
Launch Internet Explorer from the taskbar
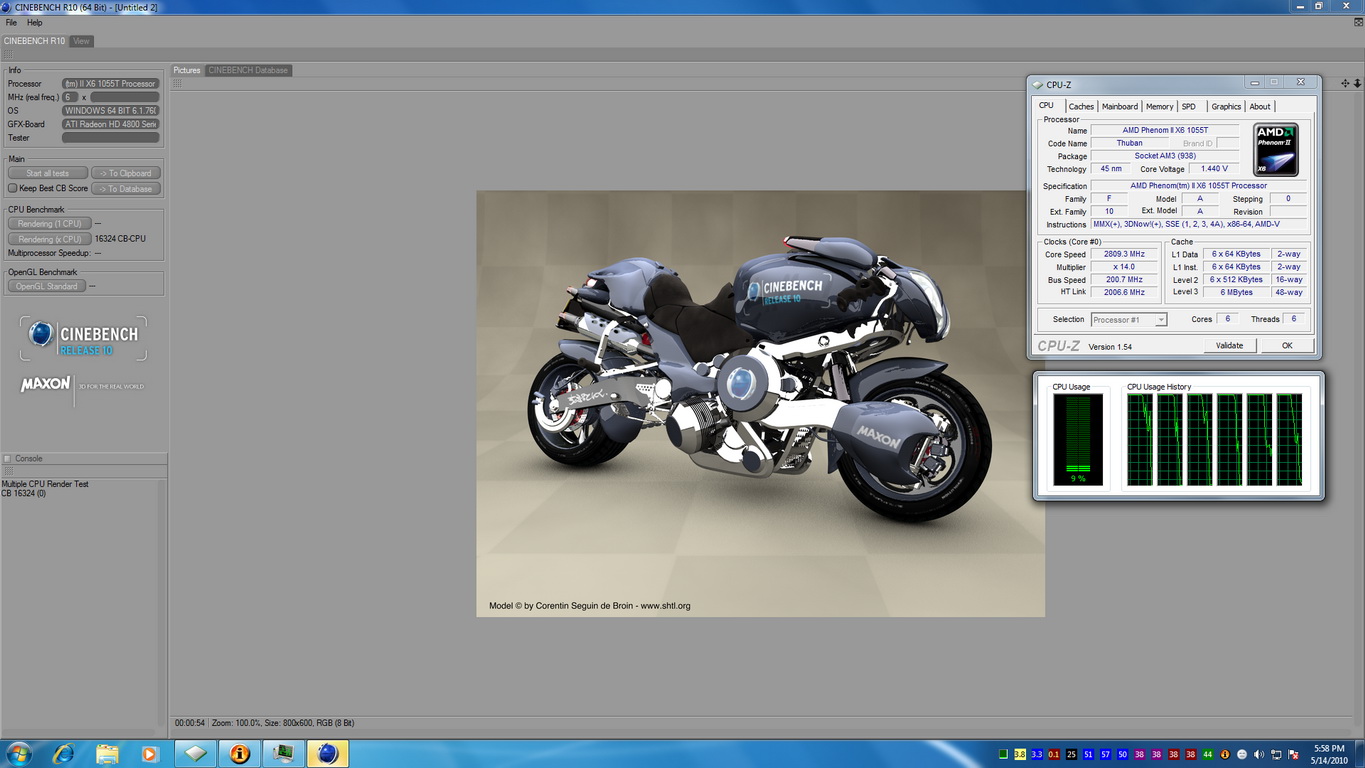pyautogui.click(x=63, y=754)
